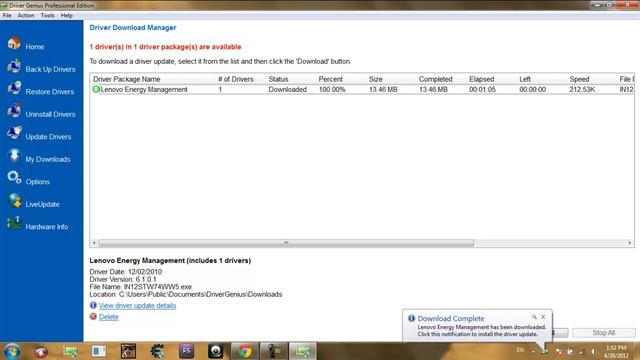This screenshot has width=640, height=360.
Task: Click the 00:01:05 elapsed cell
Action: click(482, 89)
